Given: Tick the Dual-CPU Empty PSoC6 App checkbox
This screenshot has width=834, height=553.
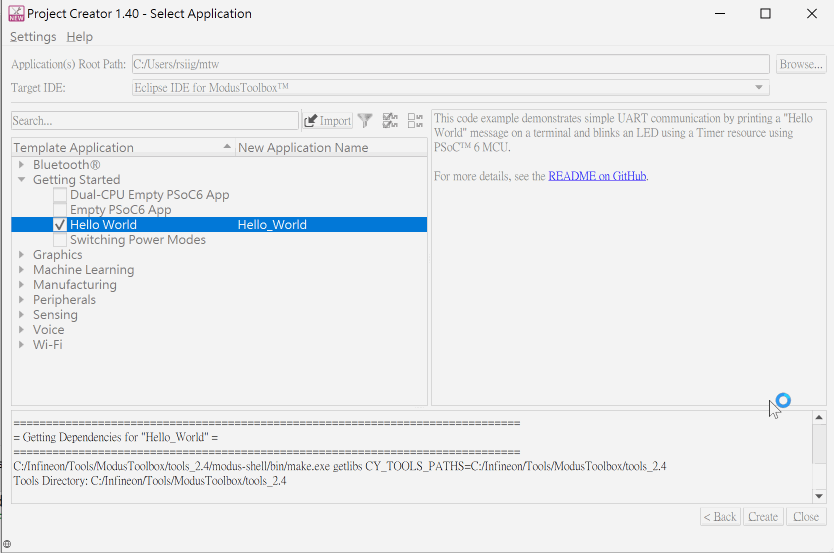Looking at the screenshot, I should [60, 195].
